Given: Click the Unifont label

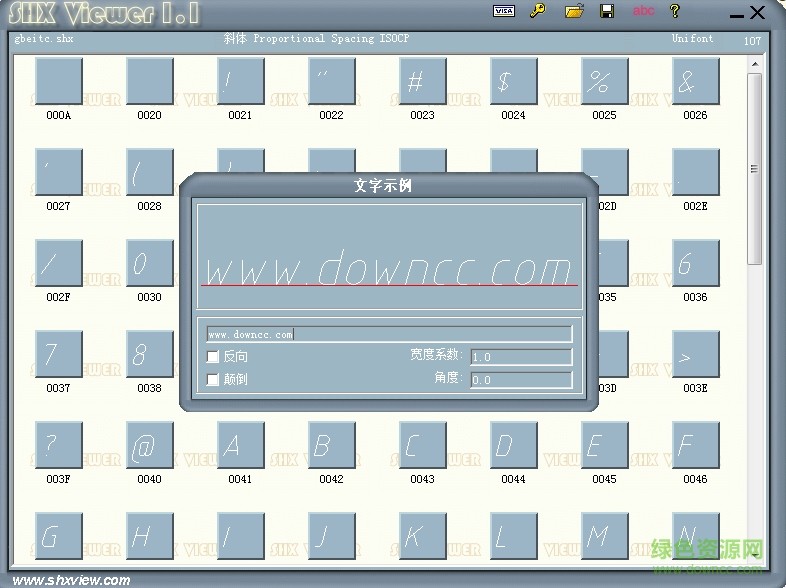Looking at the screenshot, I should click(692, 38).
